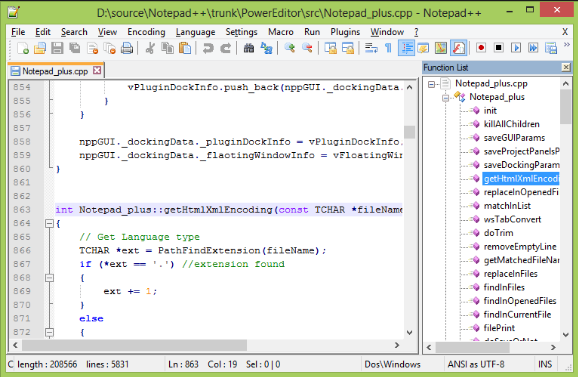The height and width of the screenshot is (377, 578).
Task: Paste from clipboard toolbar icon
Action: [x=185, y=48]
